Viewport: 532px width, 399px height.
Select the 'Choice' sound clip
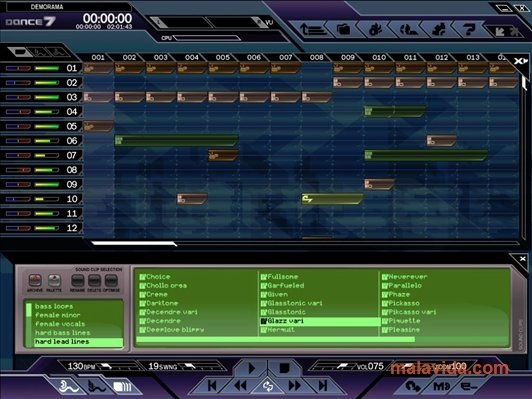pos(155,277)
